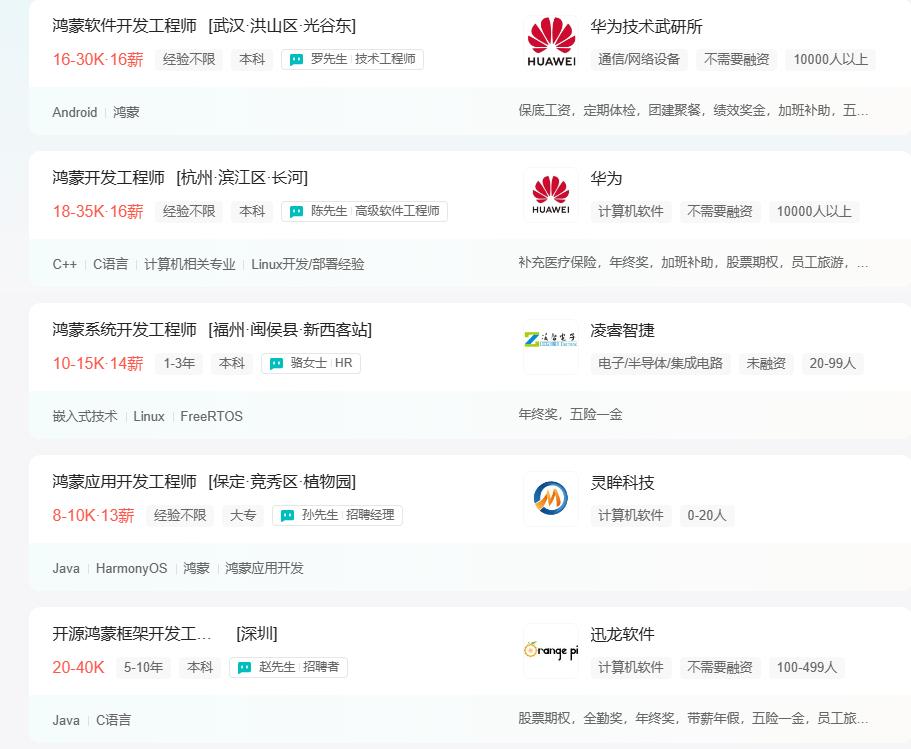911x749 pixels.
Task: Click the 0-20人 company size tag
Action: [x=706, y=515]
